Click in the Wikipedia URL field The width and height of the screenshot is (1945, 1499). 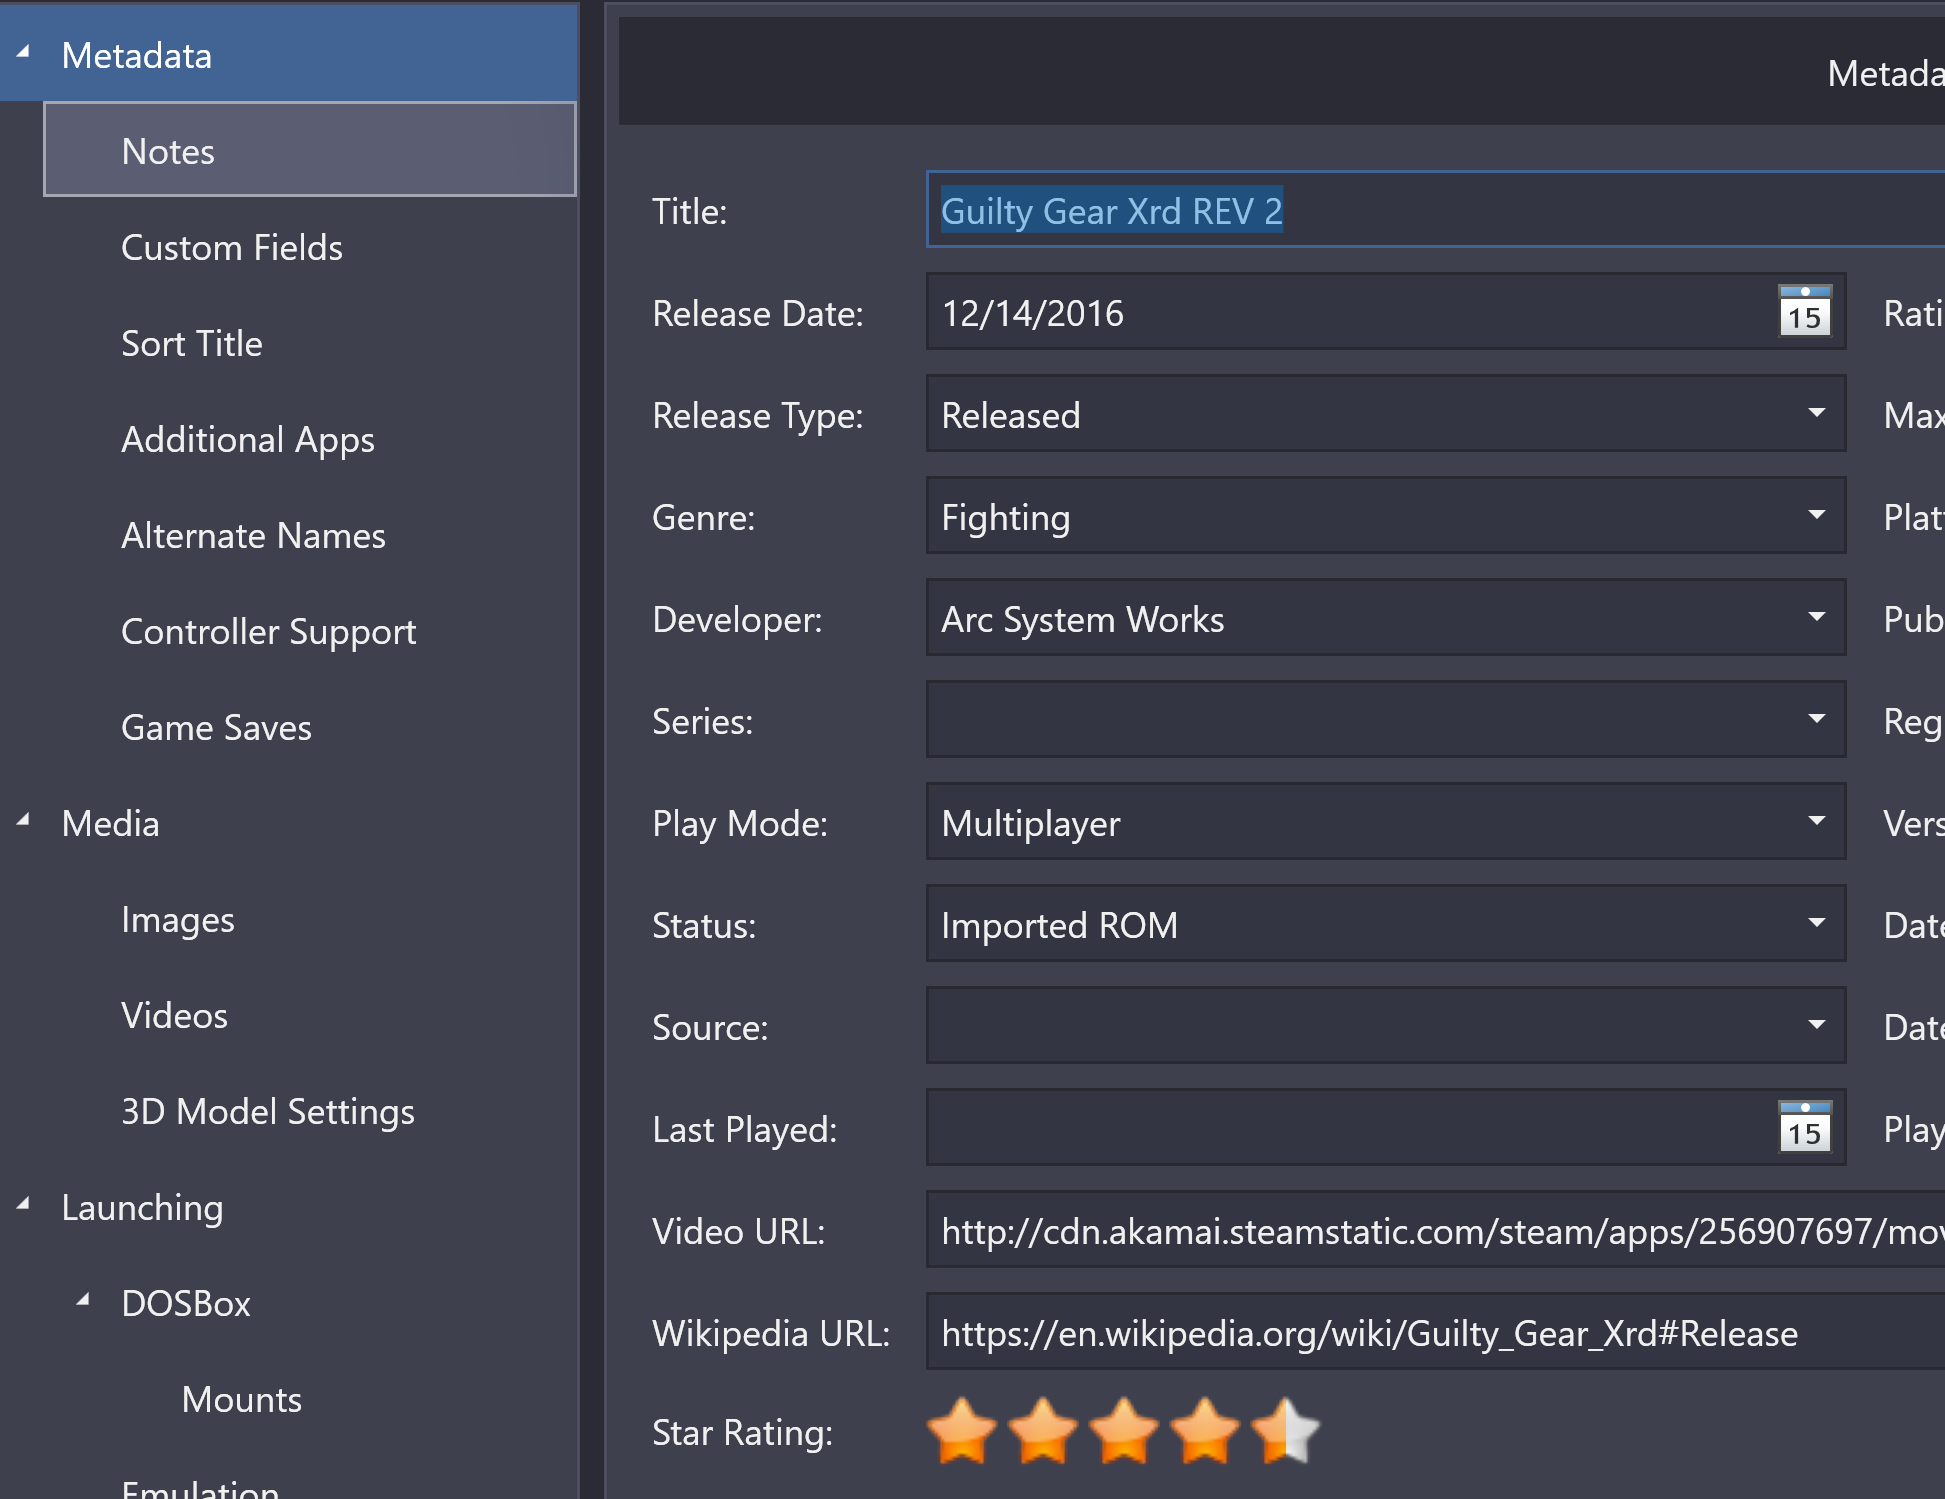point(1435,1331)
